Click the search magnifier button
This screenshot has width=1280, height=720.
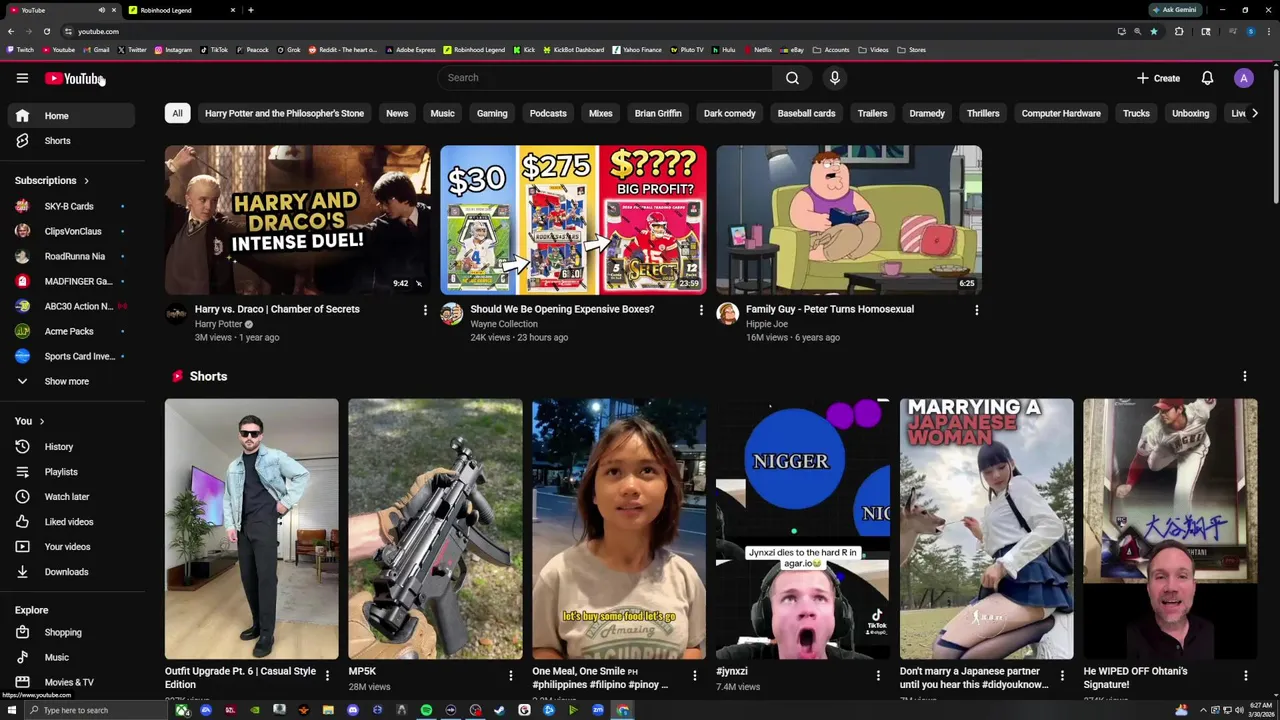(792, 78)
